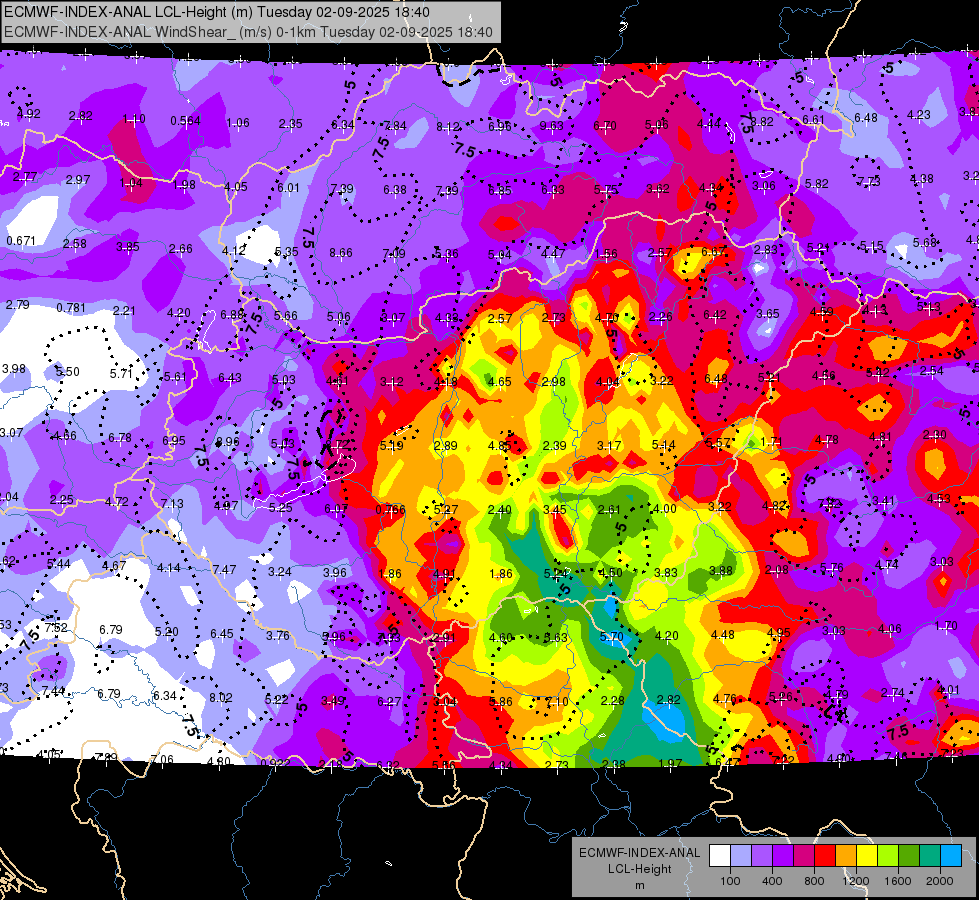Click the wind shear value 3.83

[x=666, y=572]
